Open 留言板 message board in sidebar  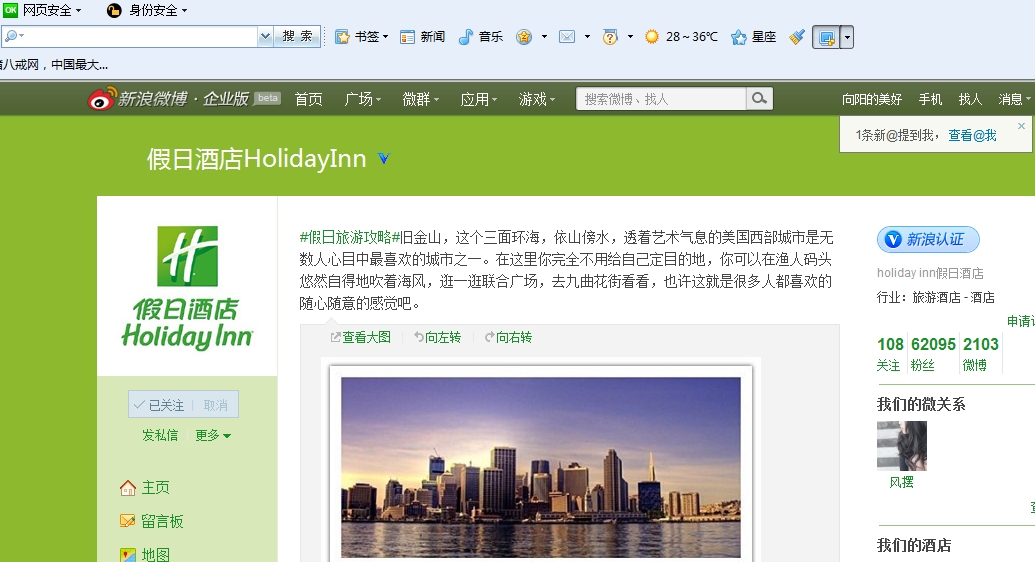click(151, 521)
